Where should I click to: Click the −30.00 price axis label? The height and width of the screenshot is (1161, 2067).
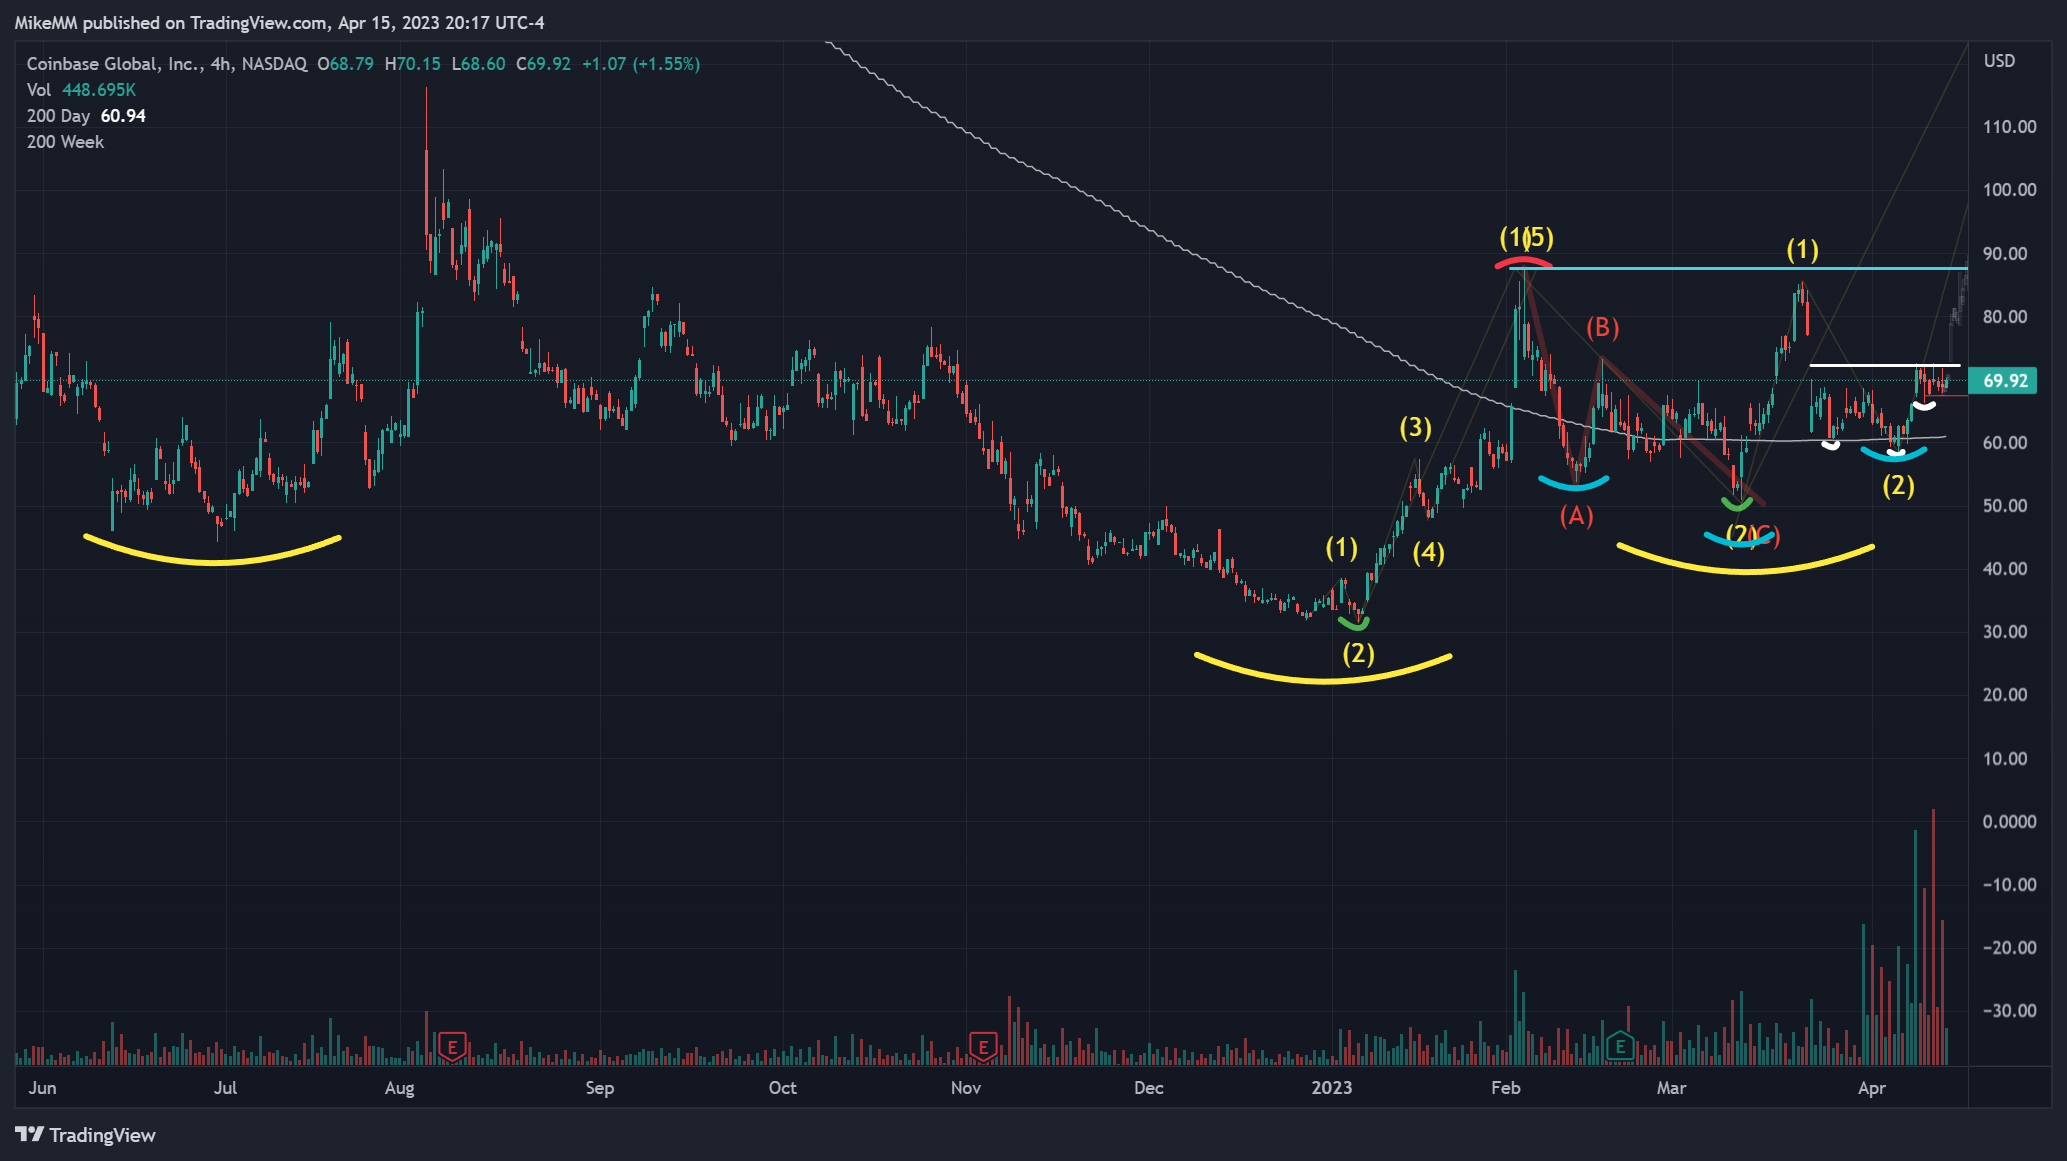click(2009, 1011)
